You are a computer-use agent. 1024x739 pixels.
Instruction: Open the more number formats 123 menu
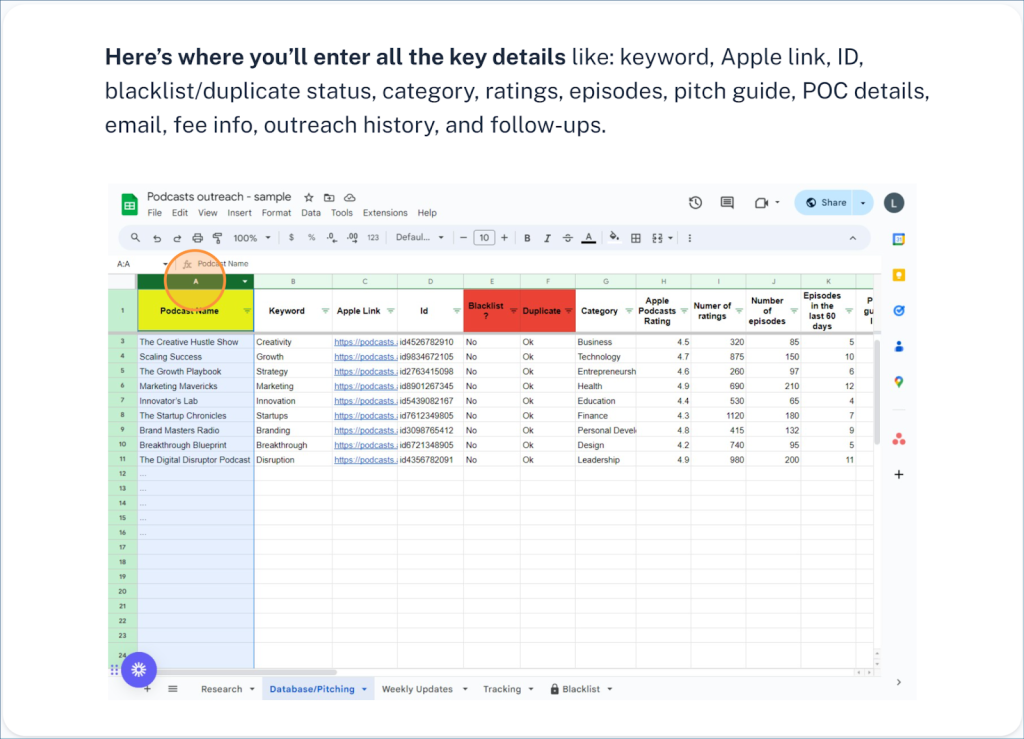(x=373, y=238)
